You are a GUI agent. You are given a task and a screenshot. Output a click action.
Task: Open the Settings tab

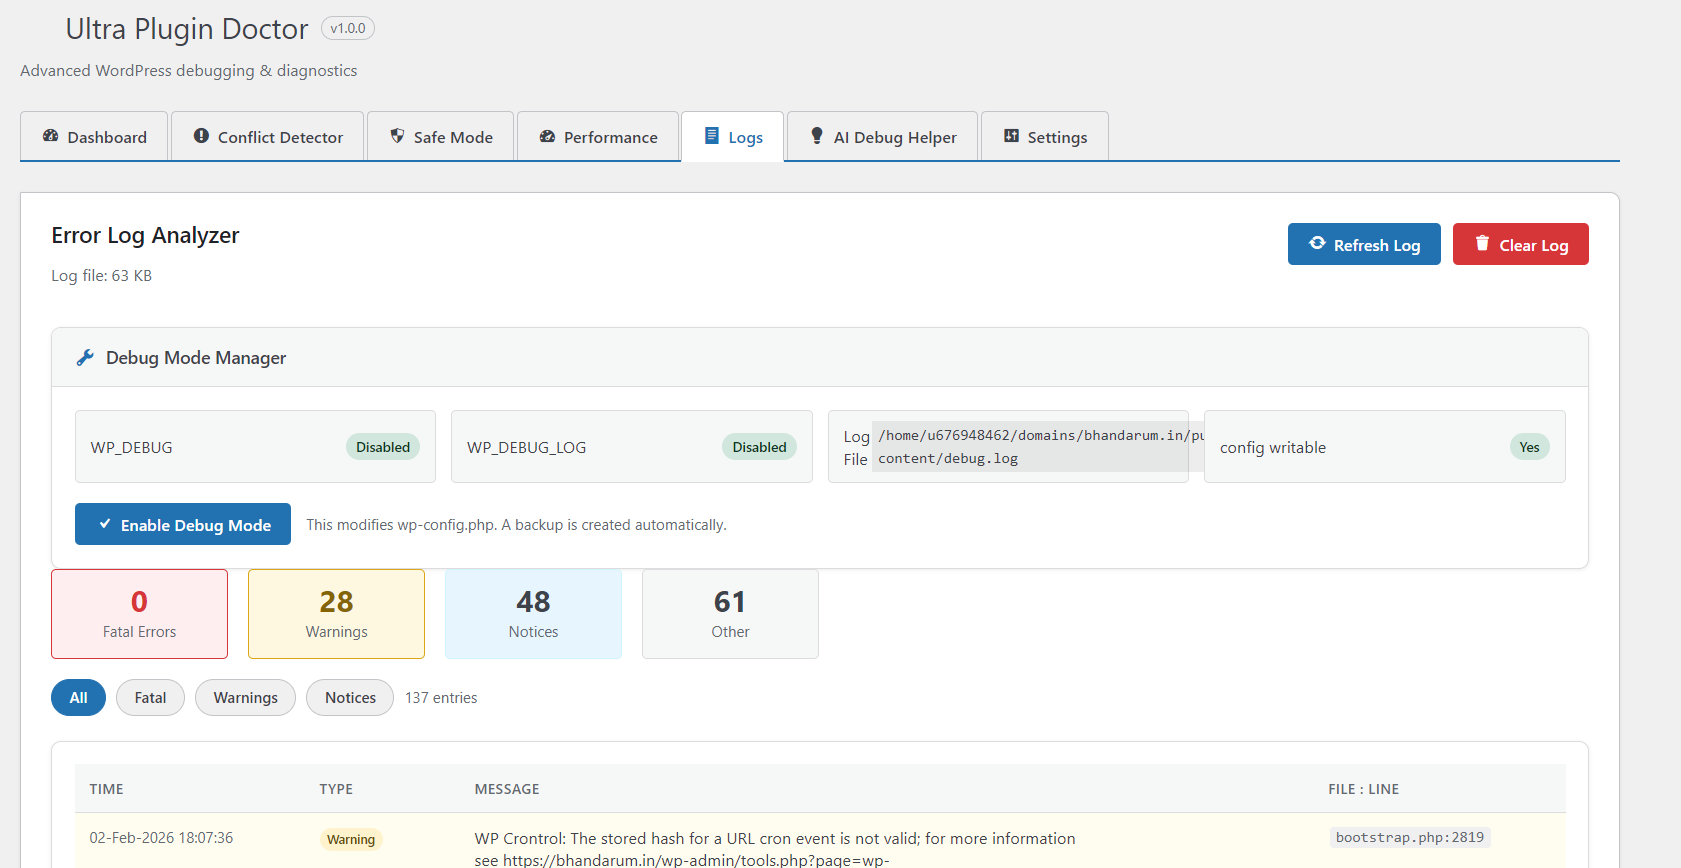tap(1045, 136)
